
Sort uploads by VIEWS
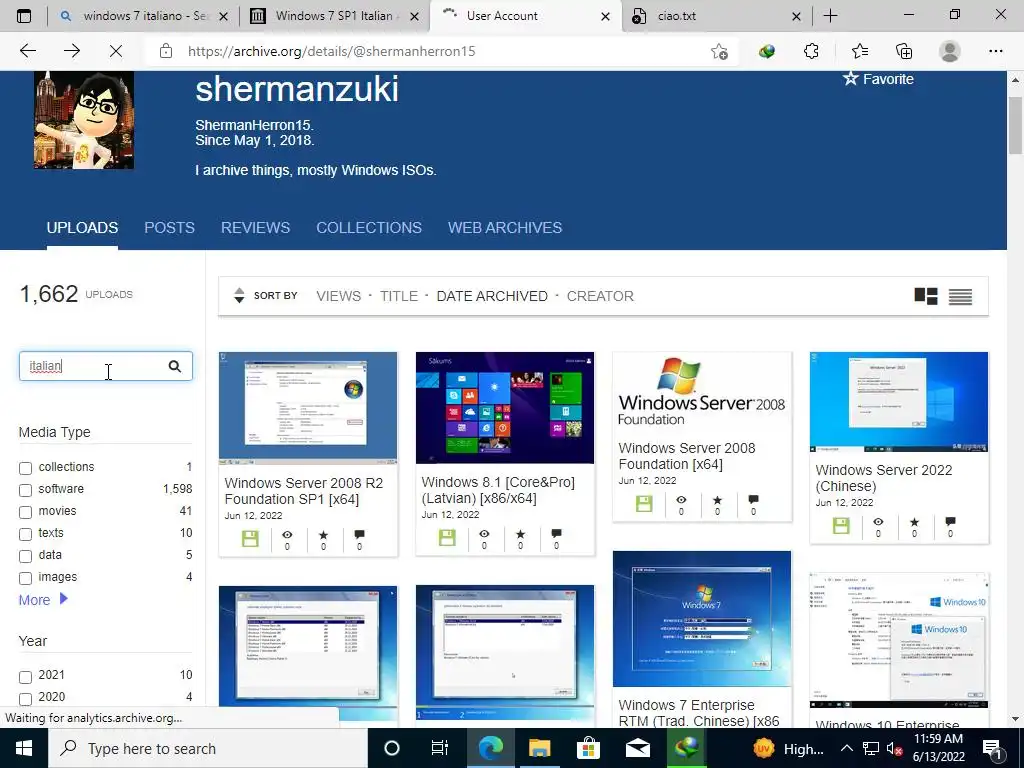338,296
